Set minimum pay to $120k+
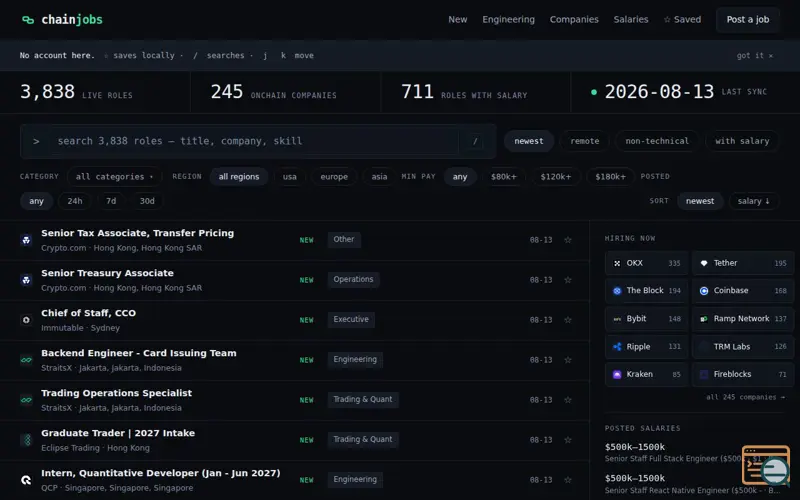The width and height of the screenshot is (800, 500). [556, 177]
